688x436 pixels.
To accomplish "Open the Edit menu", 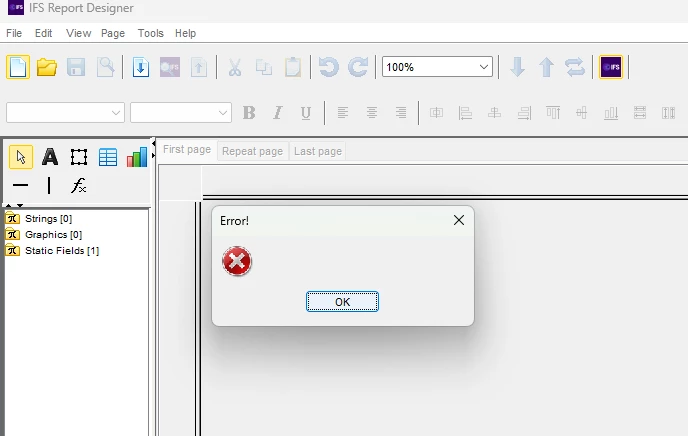I will tap(43, 33).
